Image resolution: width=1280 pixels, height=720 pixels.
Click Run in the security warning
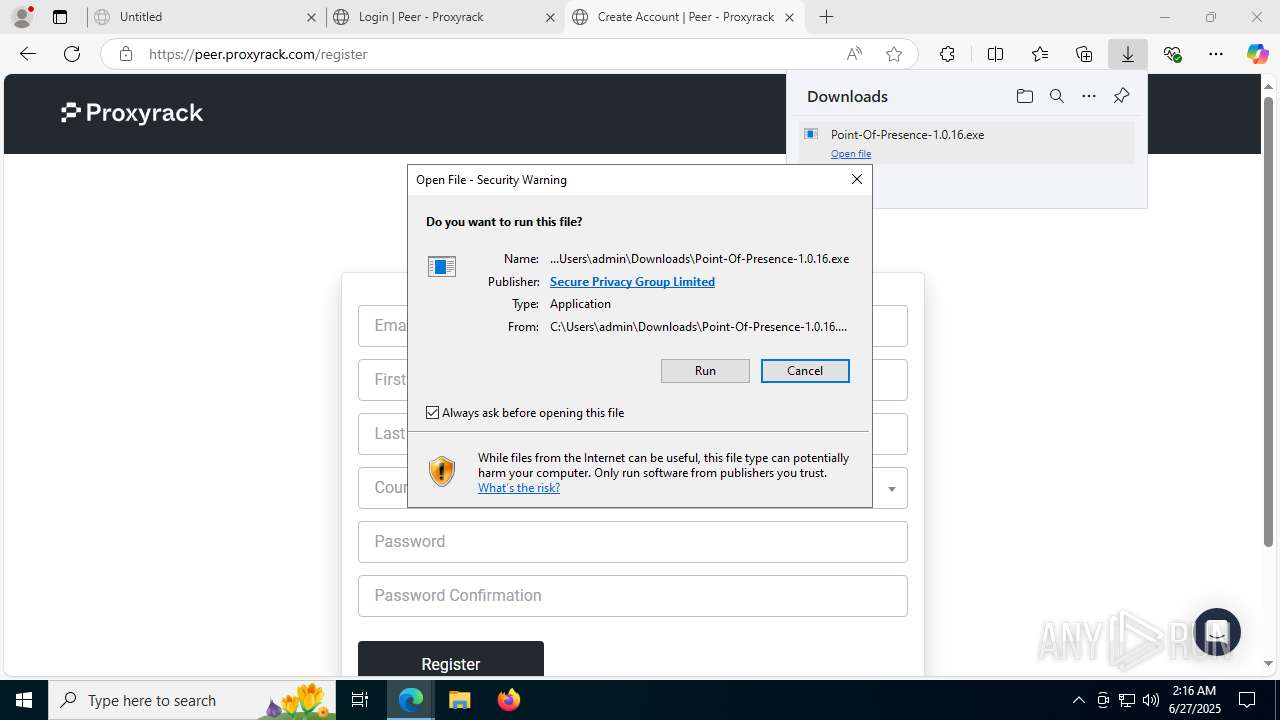tap(705, 371)
